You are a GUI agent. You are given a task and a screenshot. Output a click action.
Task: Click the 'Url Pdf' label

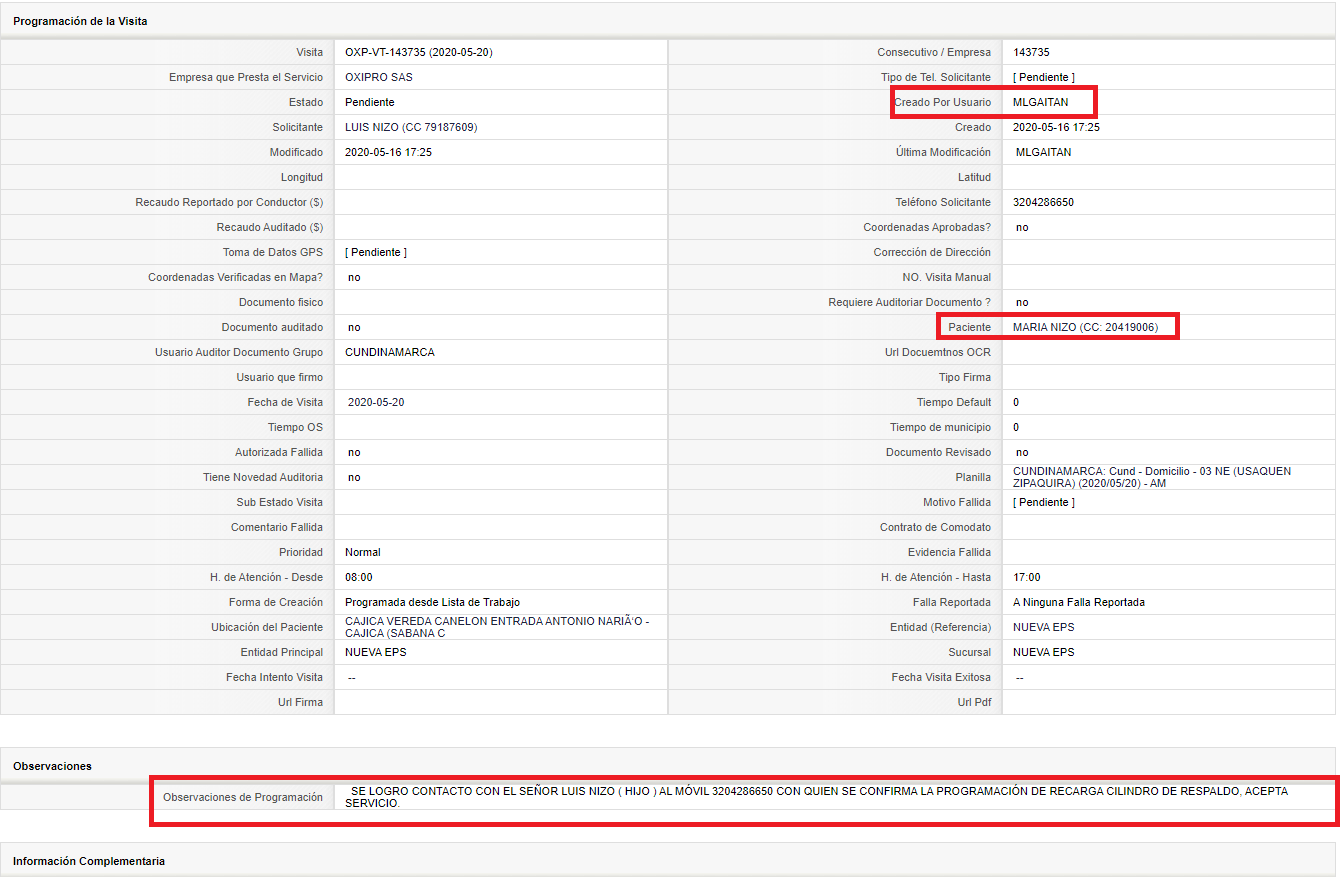coord(974,702)
